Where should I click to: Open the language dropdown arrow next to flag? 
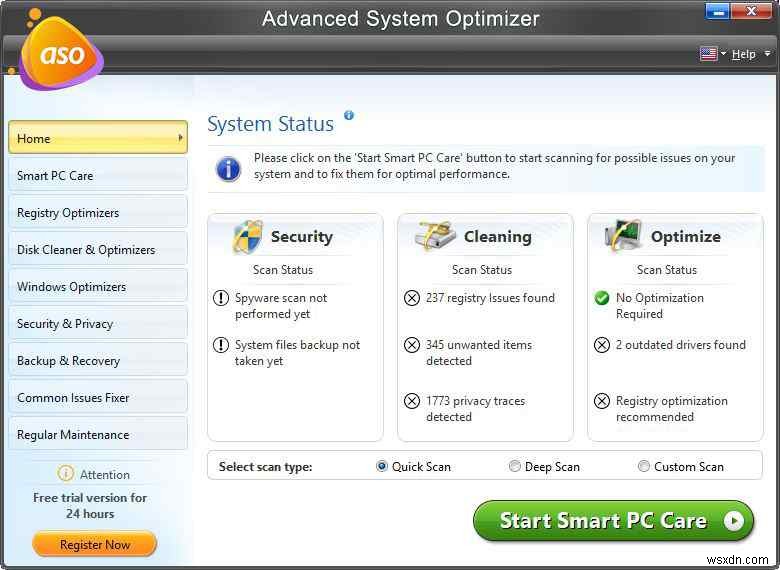pos(723,53)
